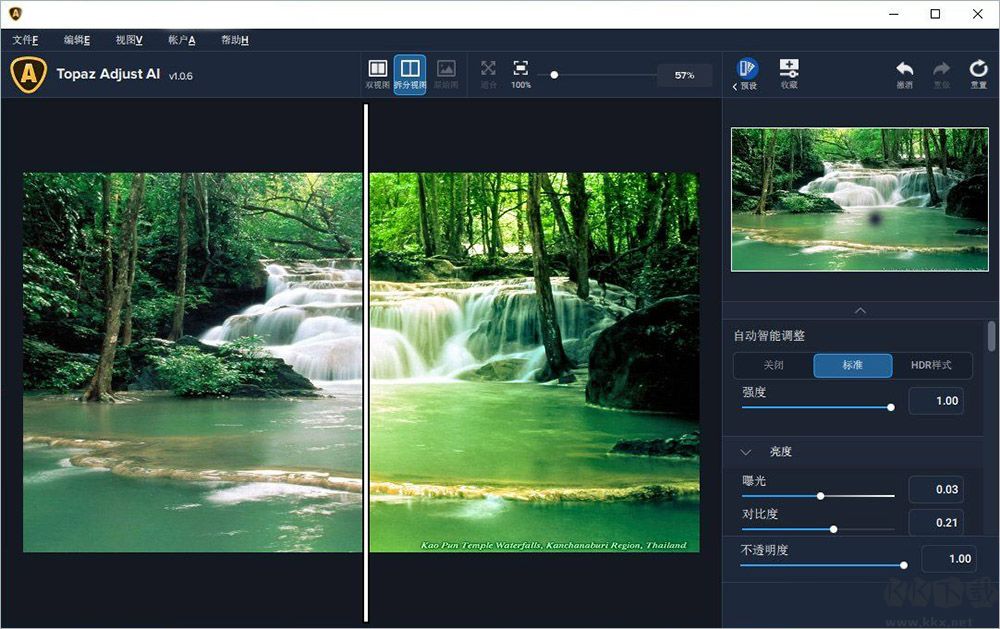The image size is (1000, 629).
Task: Turn off auto adjust with 关闭
Action: pyautogui.click(x=773, y=365)
